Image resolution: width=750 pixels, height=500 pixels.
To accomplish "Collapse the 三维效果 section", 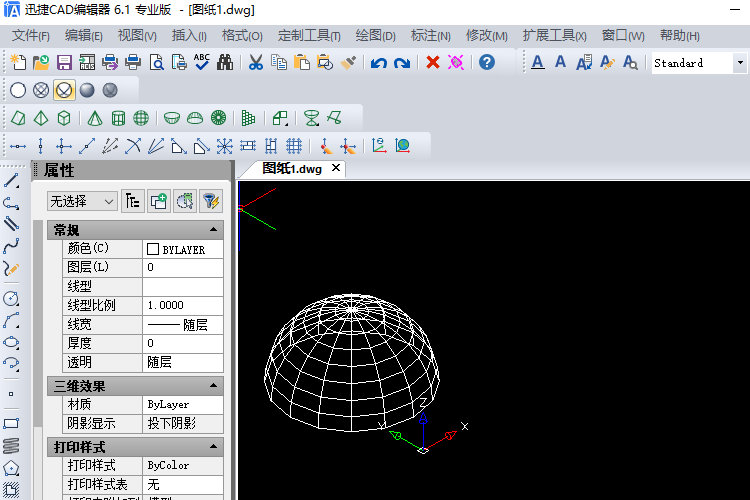I will point(213,386).
